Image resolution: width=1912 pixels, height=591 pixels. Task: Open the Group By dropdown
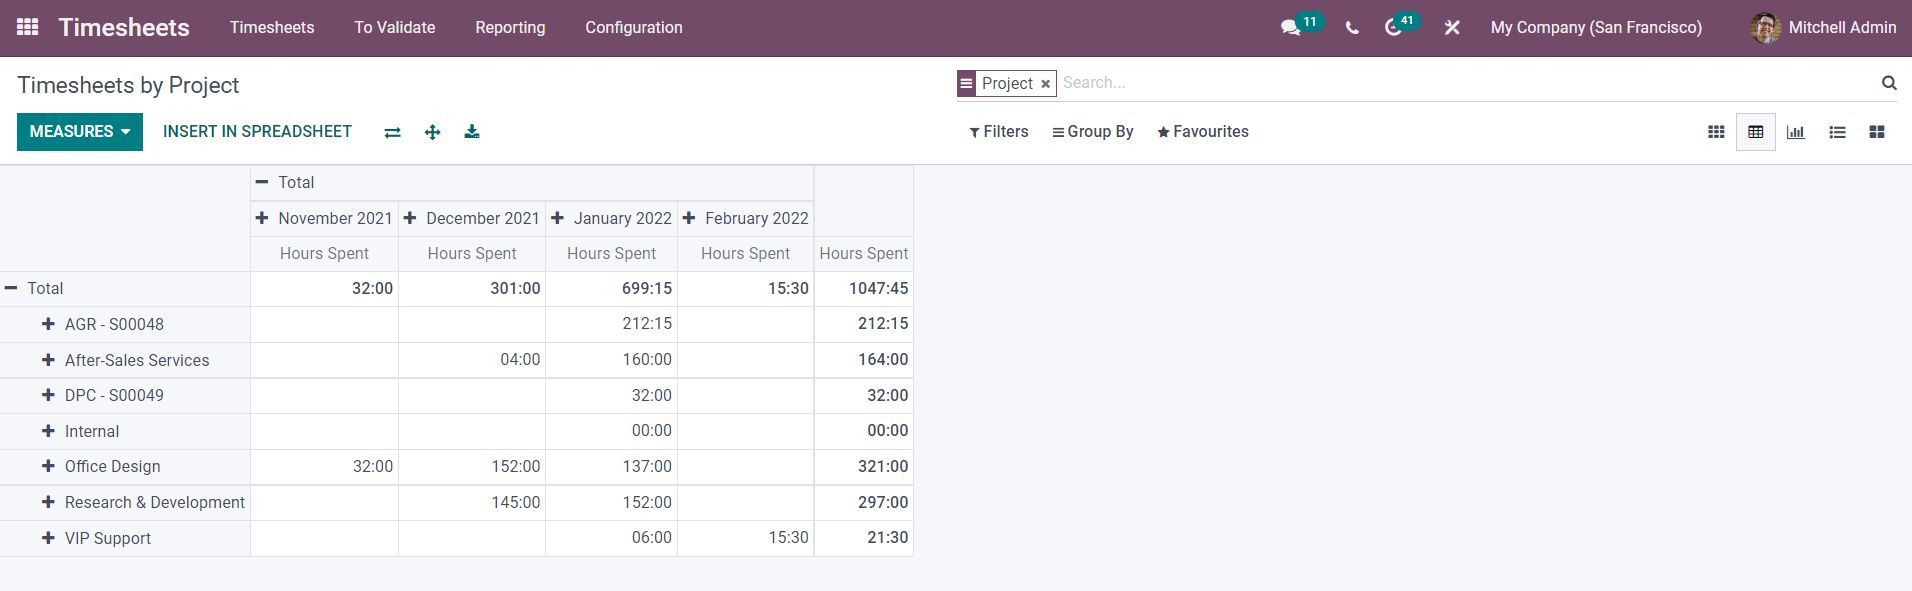1092,132
